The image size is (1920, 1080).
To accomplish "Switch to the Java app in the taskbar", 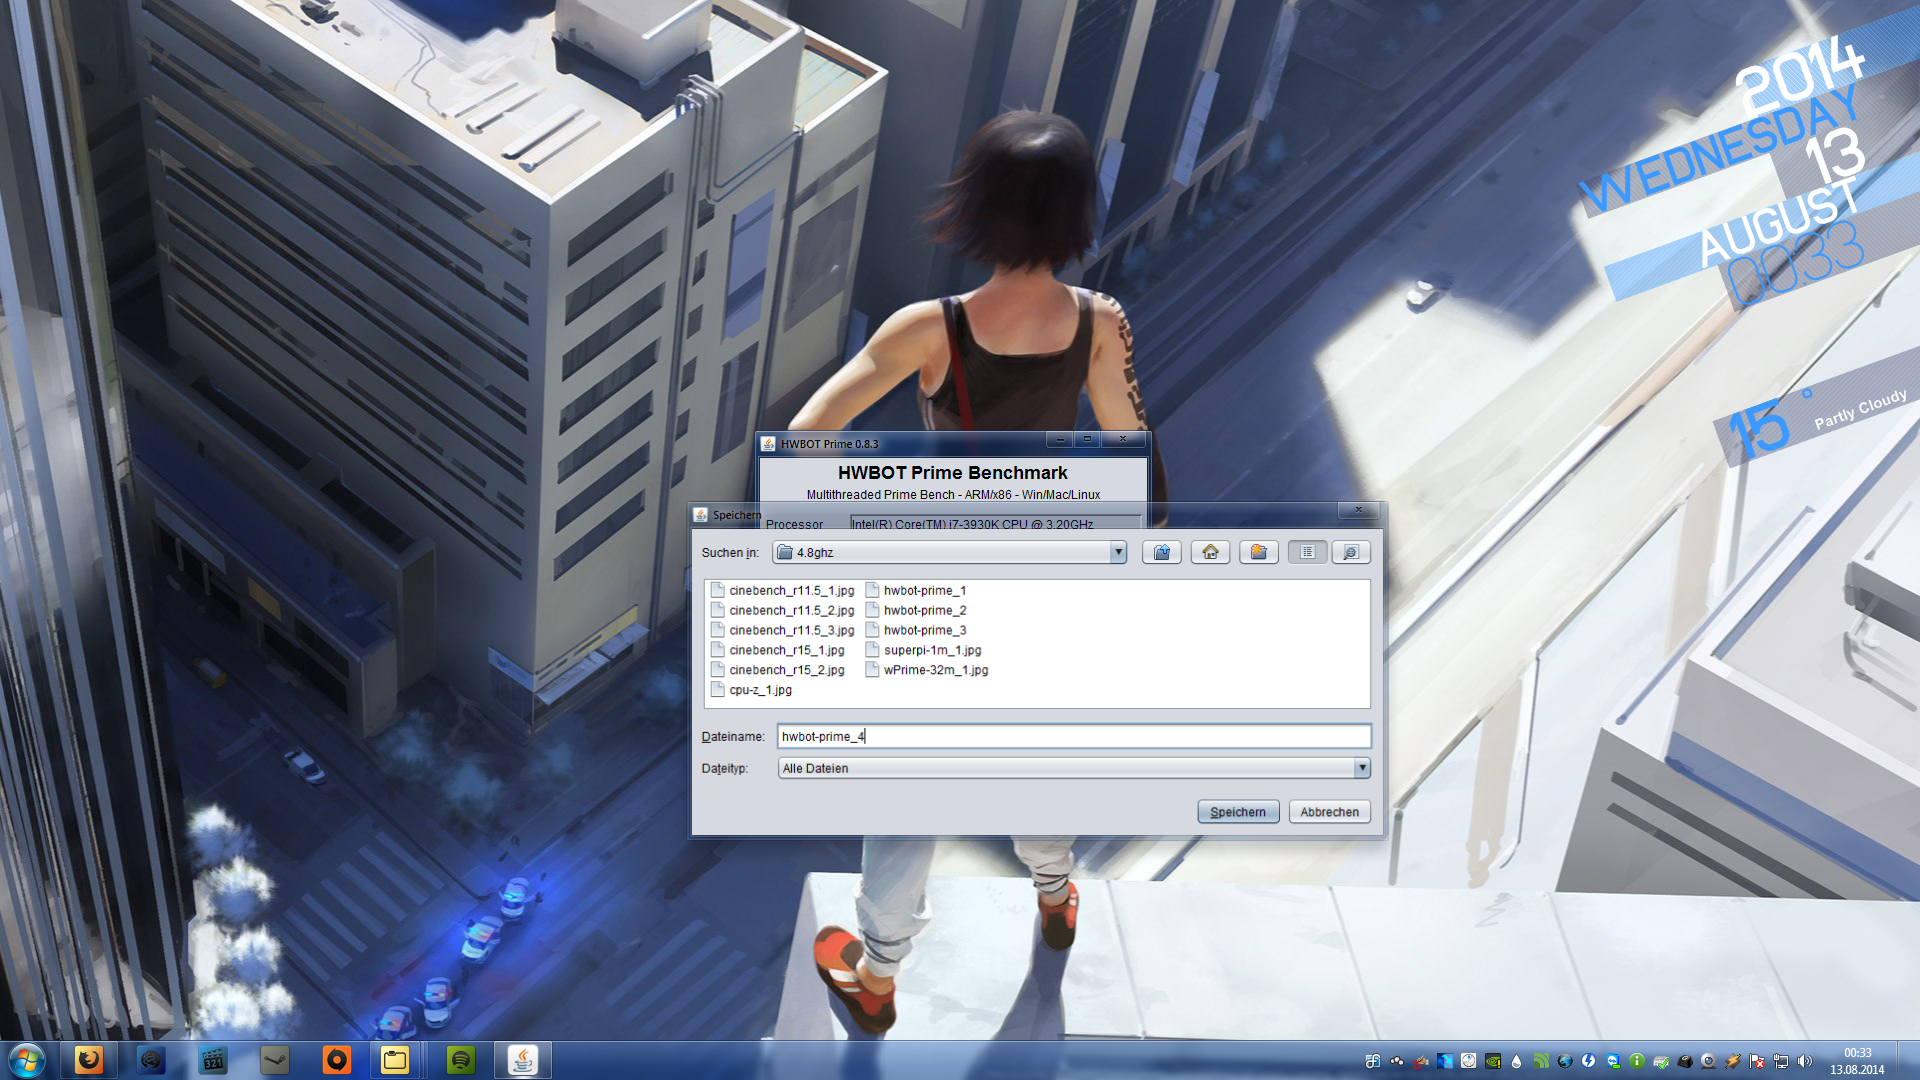I will point(522,1060).
